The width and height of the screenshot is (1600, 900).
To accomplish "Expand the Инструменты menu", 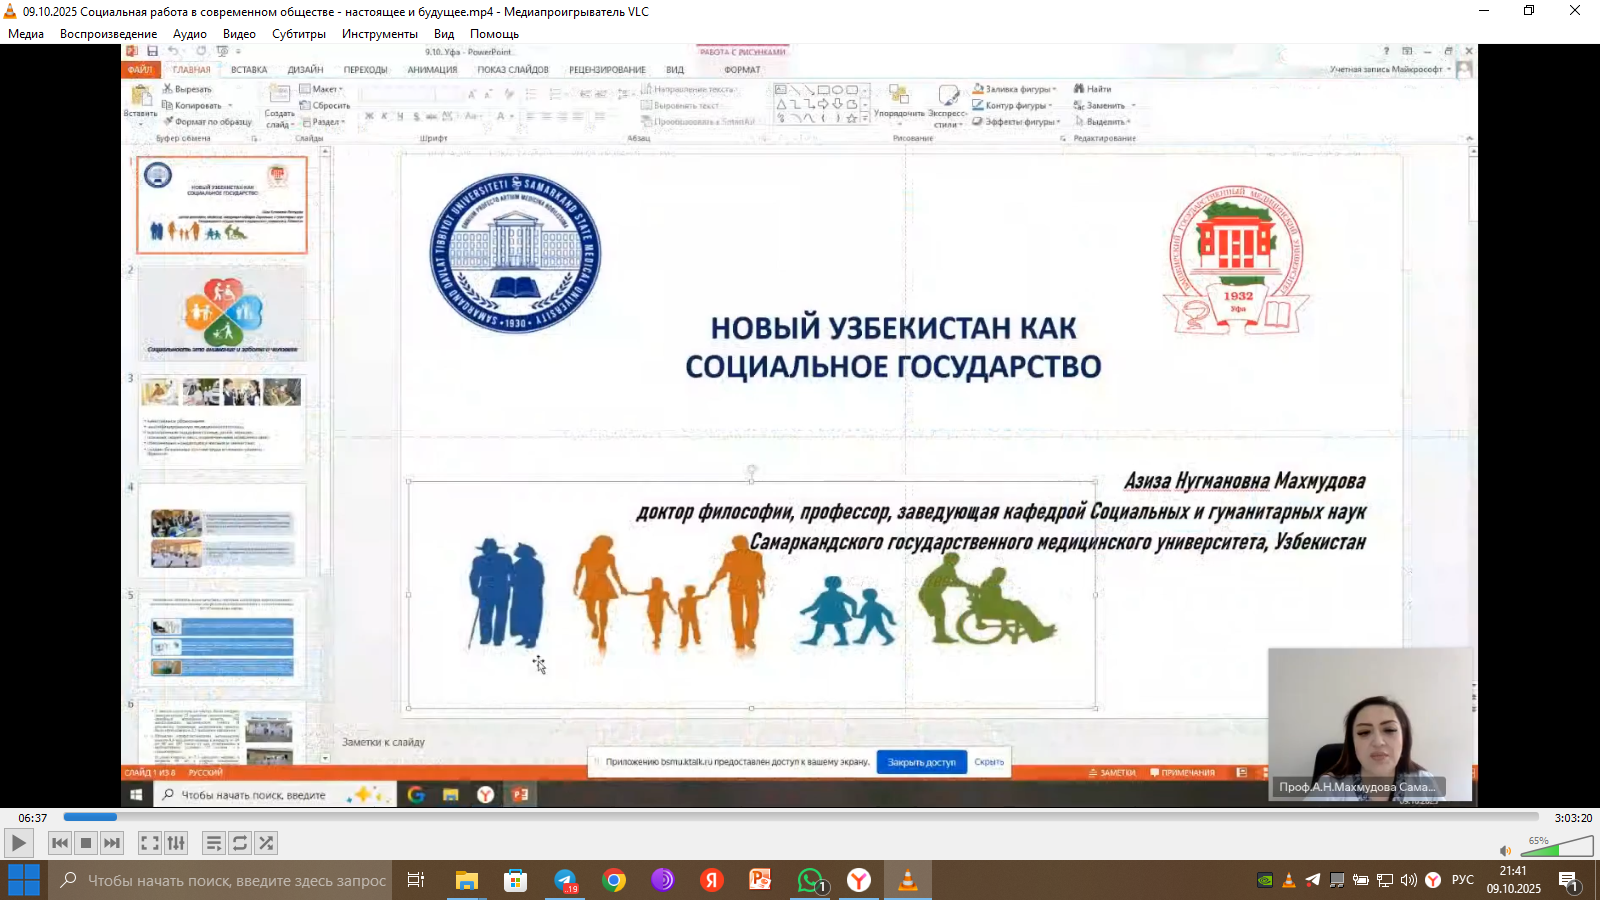I will 379,34.
